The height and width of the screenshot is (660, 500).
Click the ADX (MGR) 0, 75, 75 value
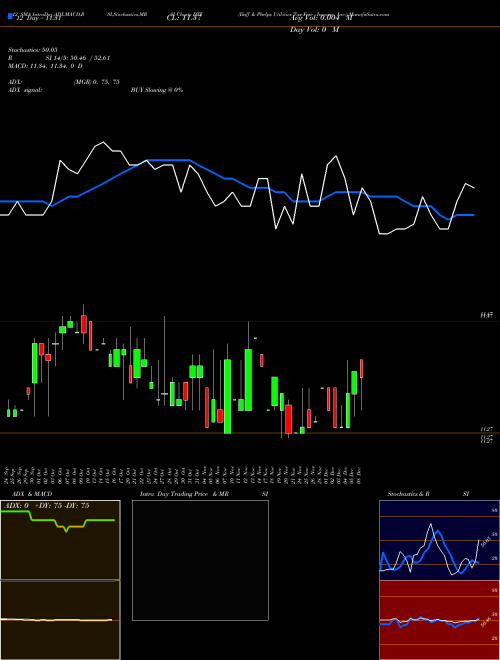pyautogui.click(x=97, y=82)
